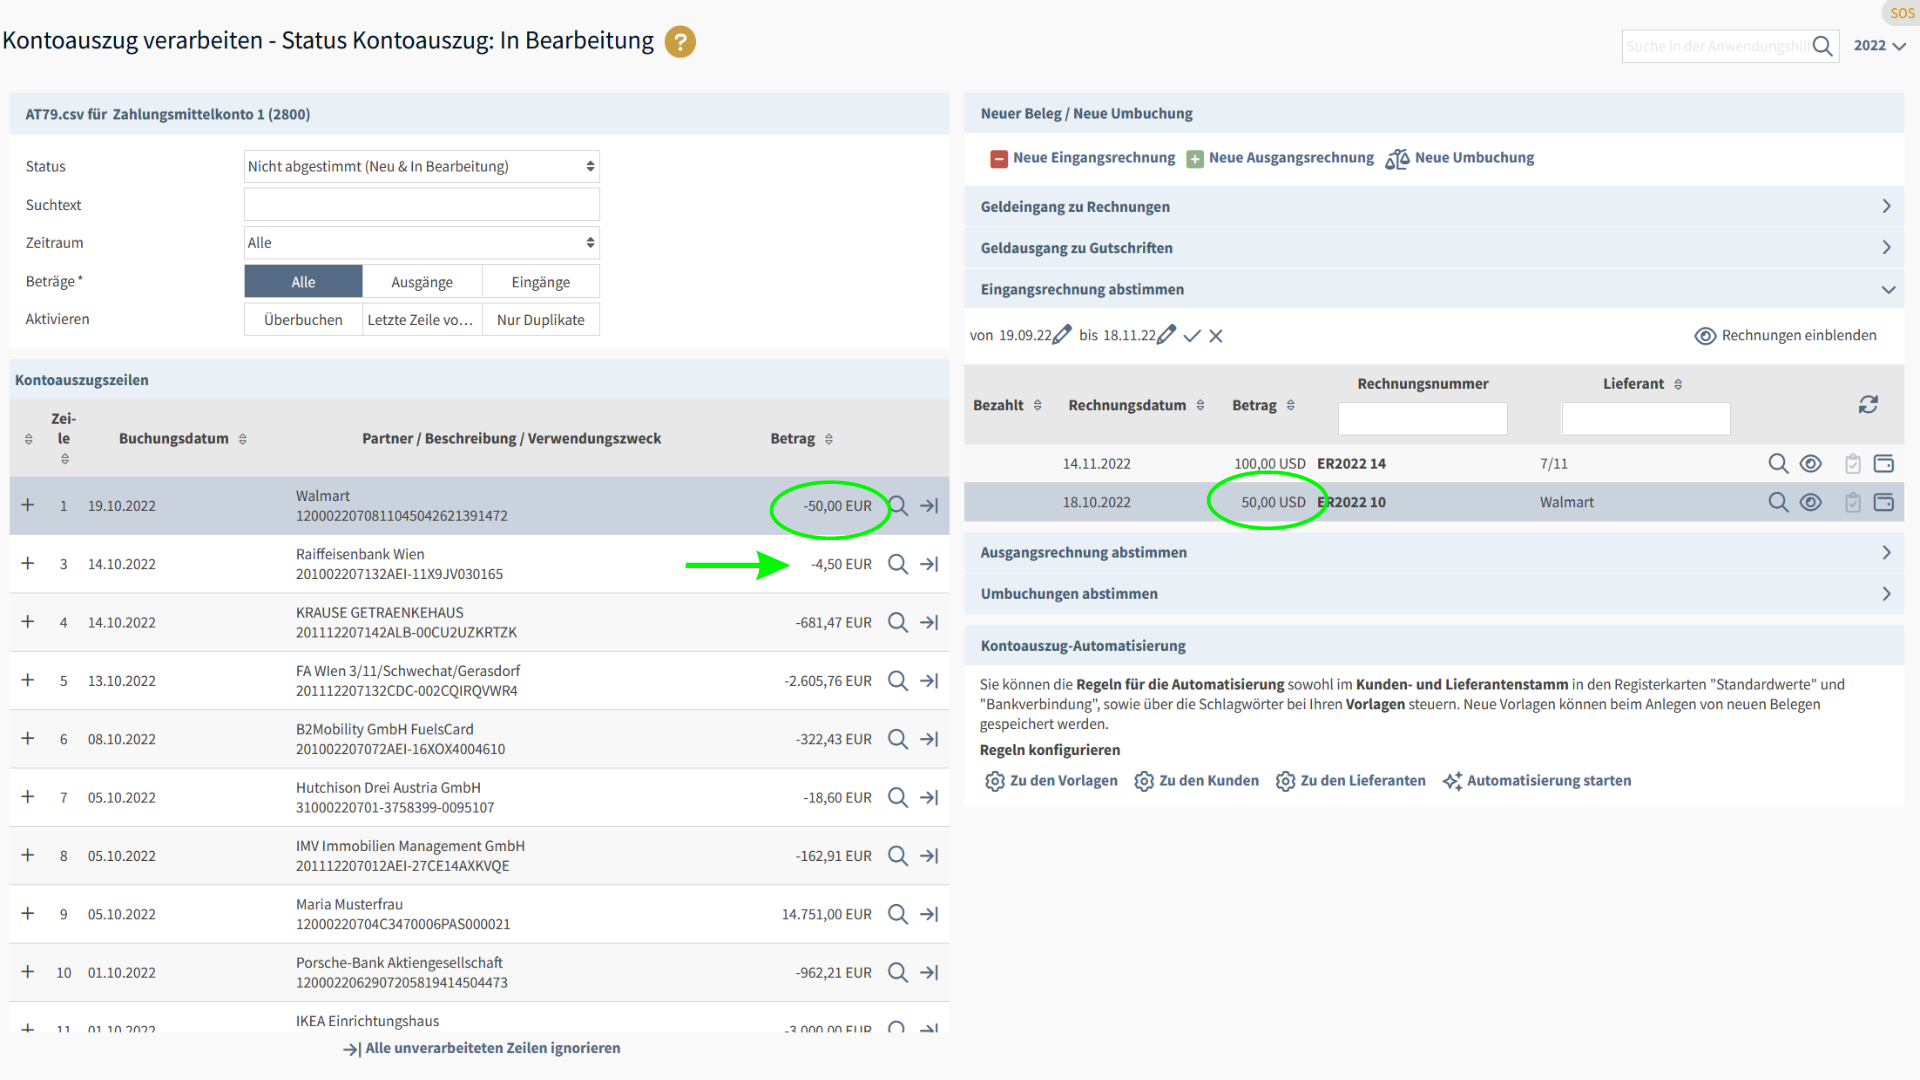Edit the 'von 19.09.22' date pencil icon
Viewport: 1920px width, 1080px height.
tap(1062, 335)
